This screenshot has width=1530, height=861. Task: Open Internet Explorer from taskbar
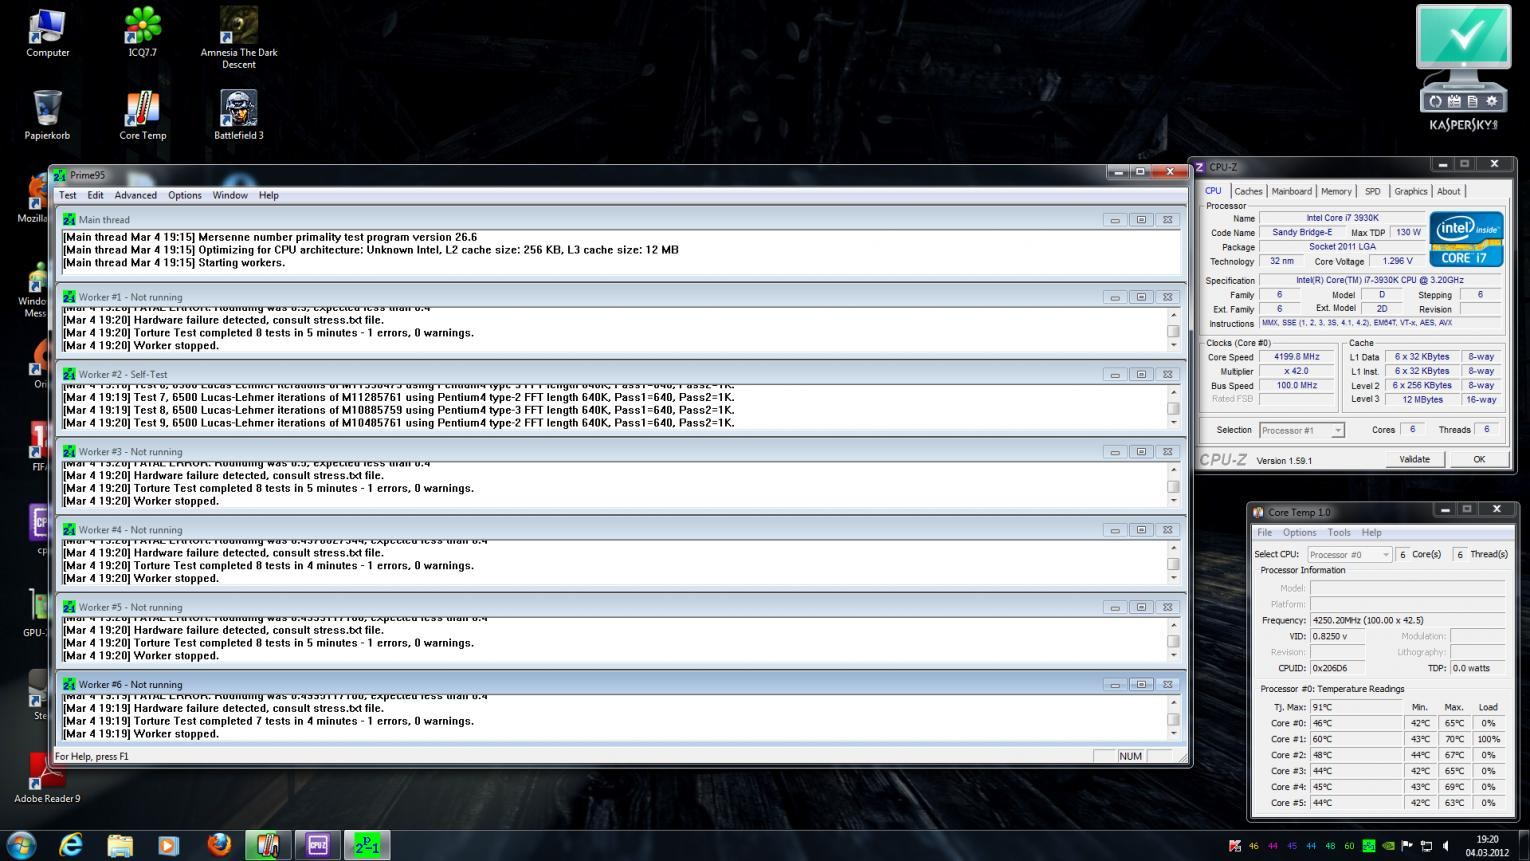pos(71,845)
